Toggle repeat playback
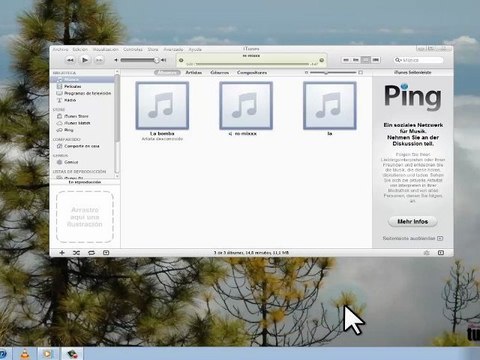This screenshot has width=480, height=360. click(x=91, y=253)
